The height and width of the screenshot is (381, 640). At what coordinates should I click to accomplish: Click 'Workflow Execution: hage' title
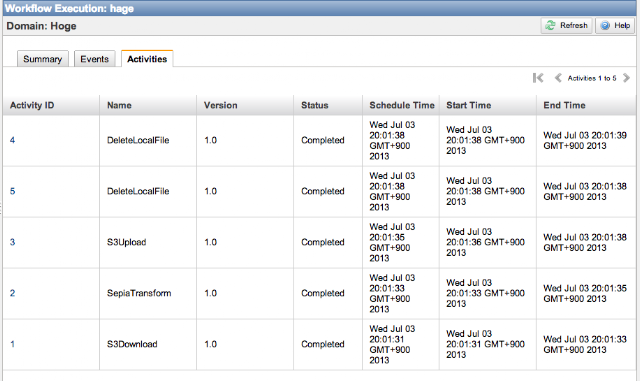tap(69, 8)
